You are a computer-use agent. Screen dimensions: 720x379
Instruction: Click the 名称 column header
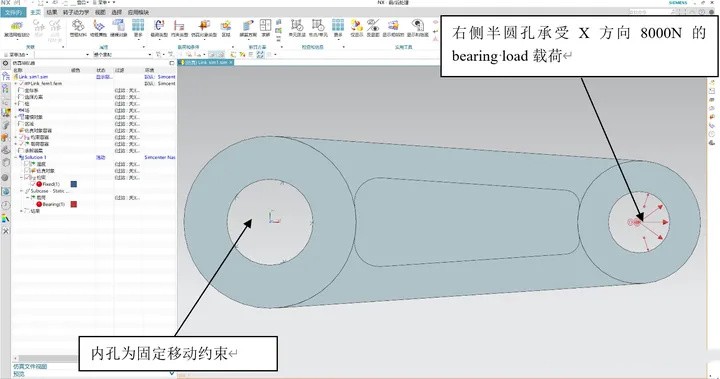17,70
